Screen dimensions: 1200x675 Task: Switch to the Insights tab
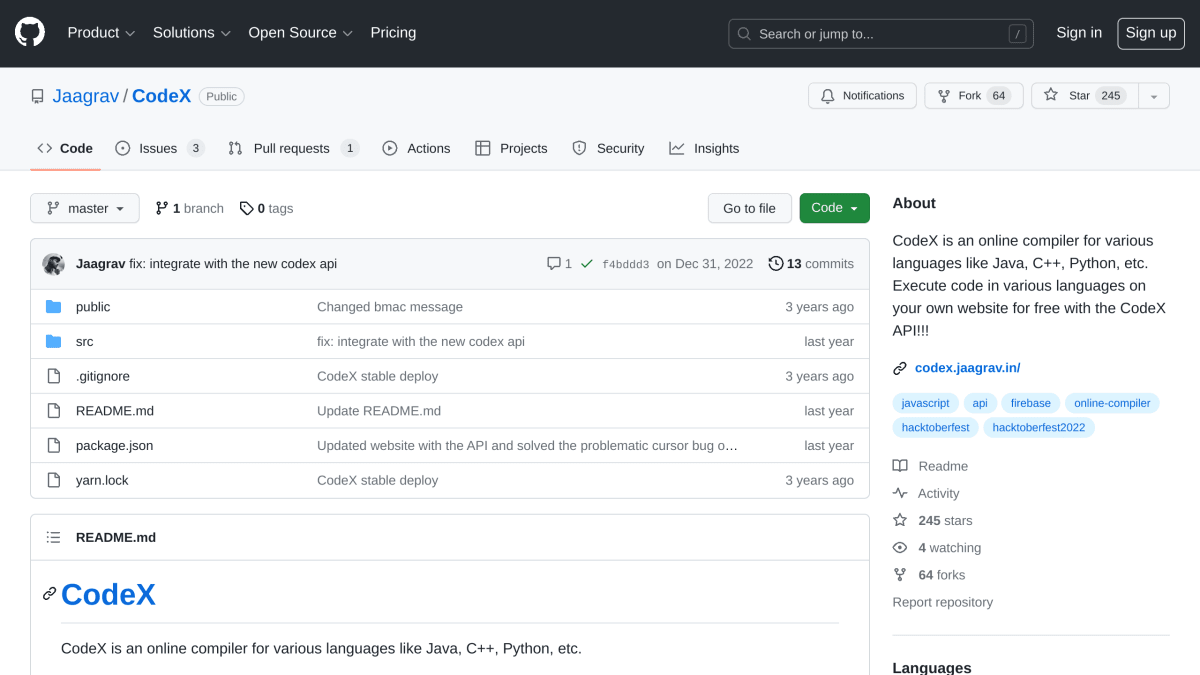(x=704, y=148)
